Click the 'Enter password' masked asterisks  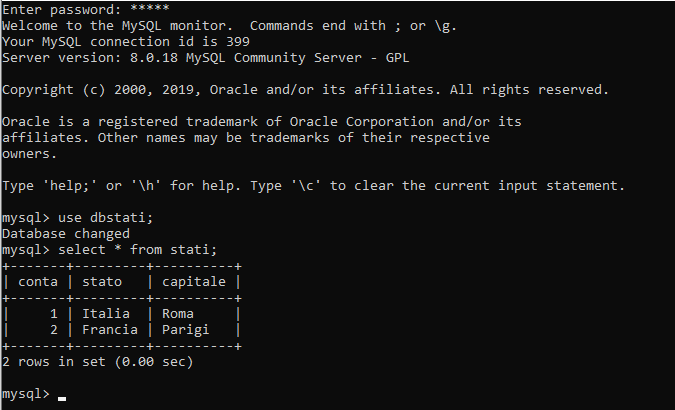150,8
